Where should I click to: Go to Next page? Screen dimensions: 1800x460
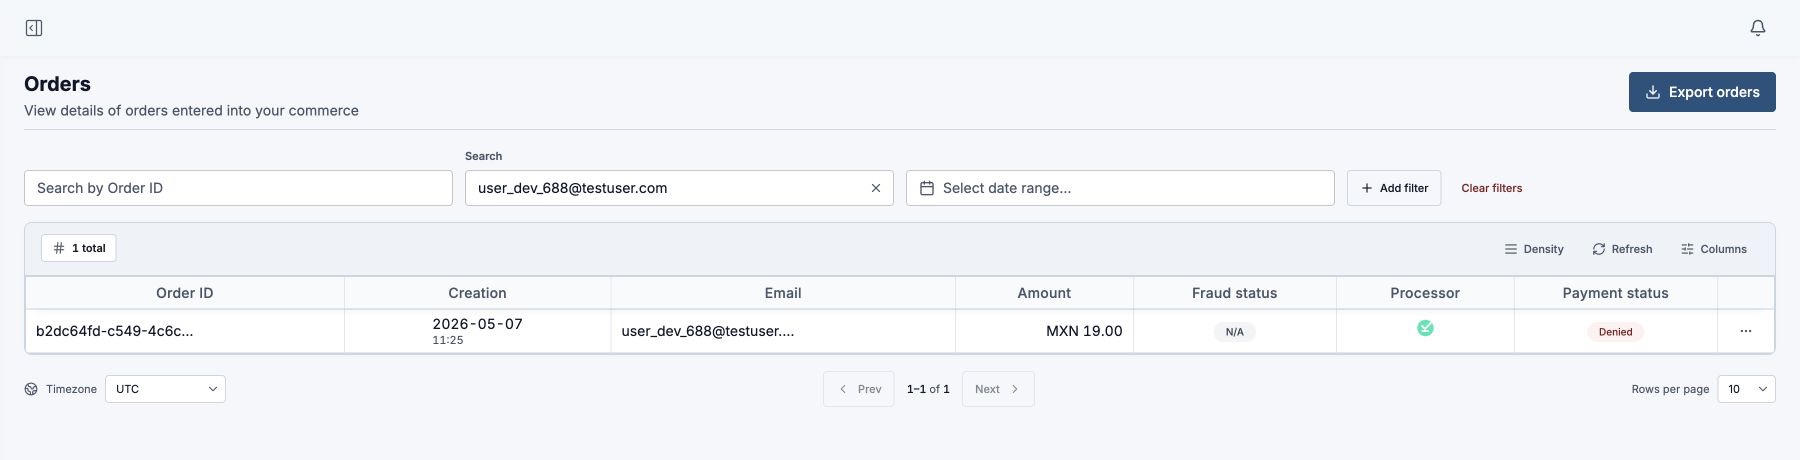point(998,389)
